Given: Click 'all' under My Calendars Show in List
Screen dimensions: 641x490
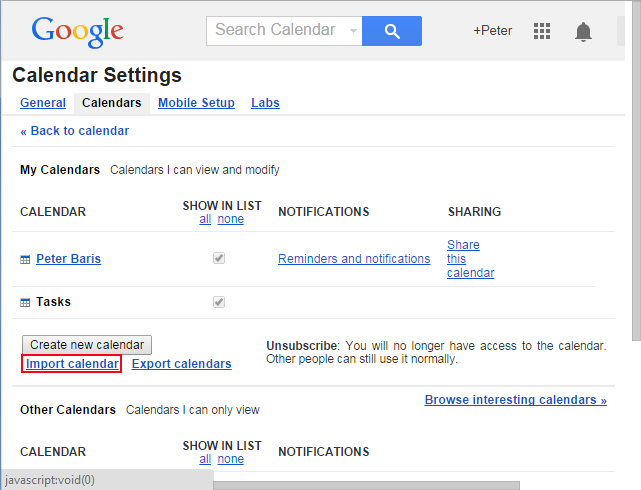Looking at the screenshot, I should [205, 219].
